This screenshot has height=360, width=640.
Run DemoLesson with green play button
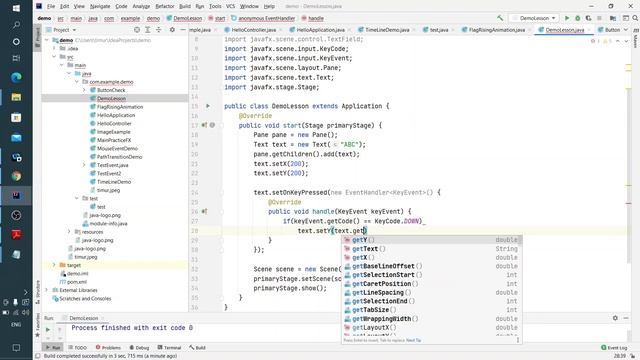click(567, 18)
